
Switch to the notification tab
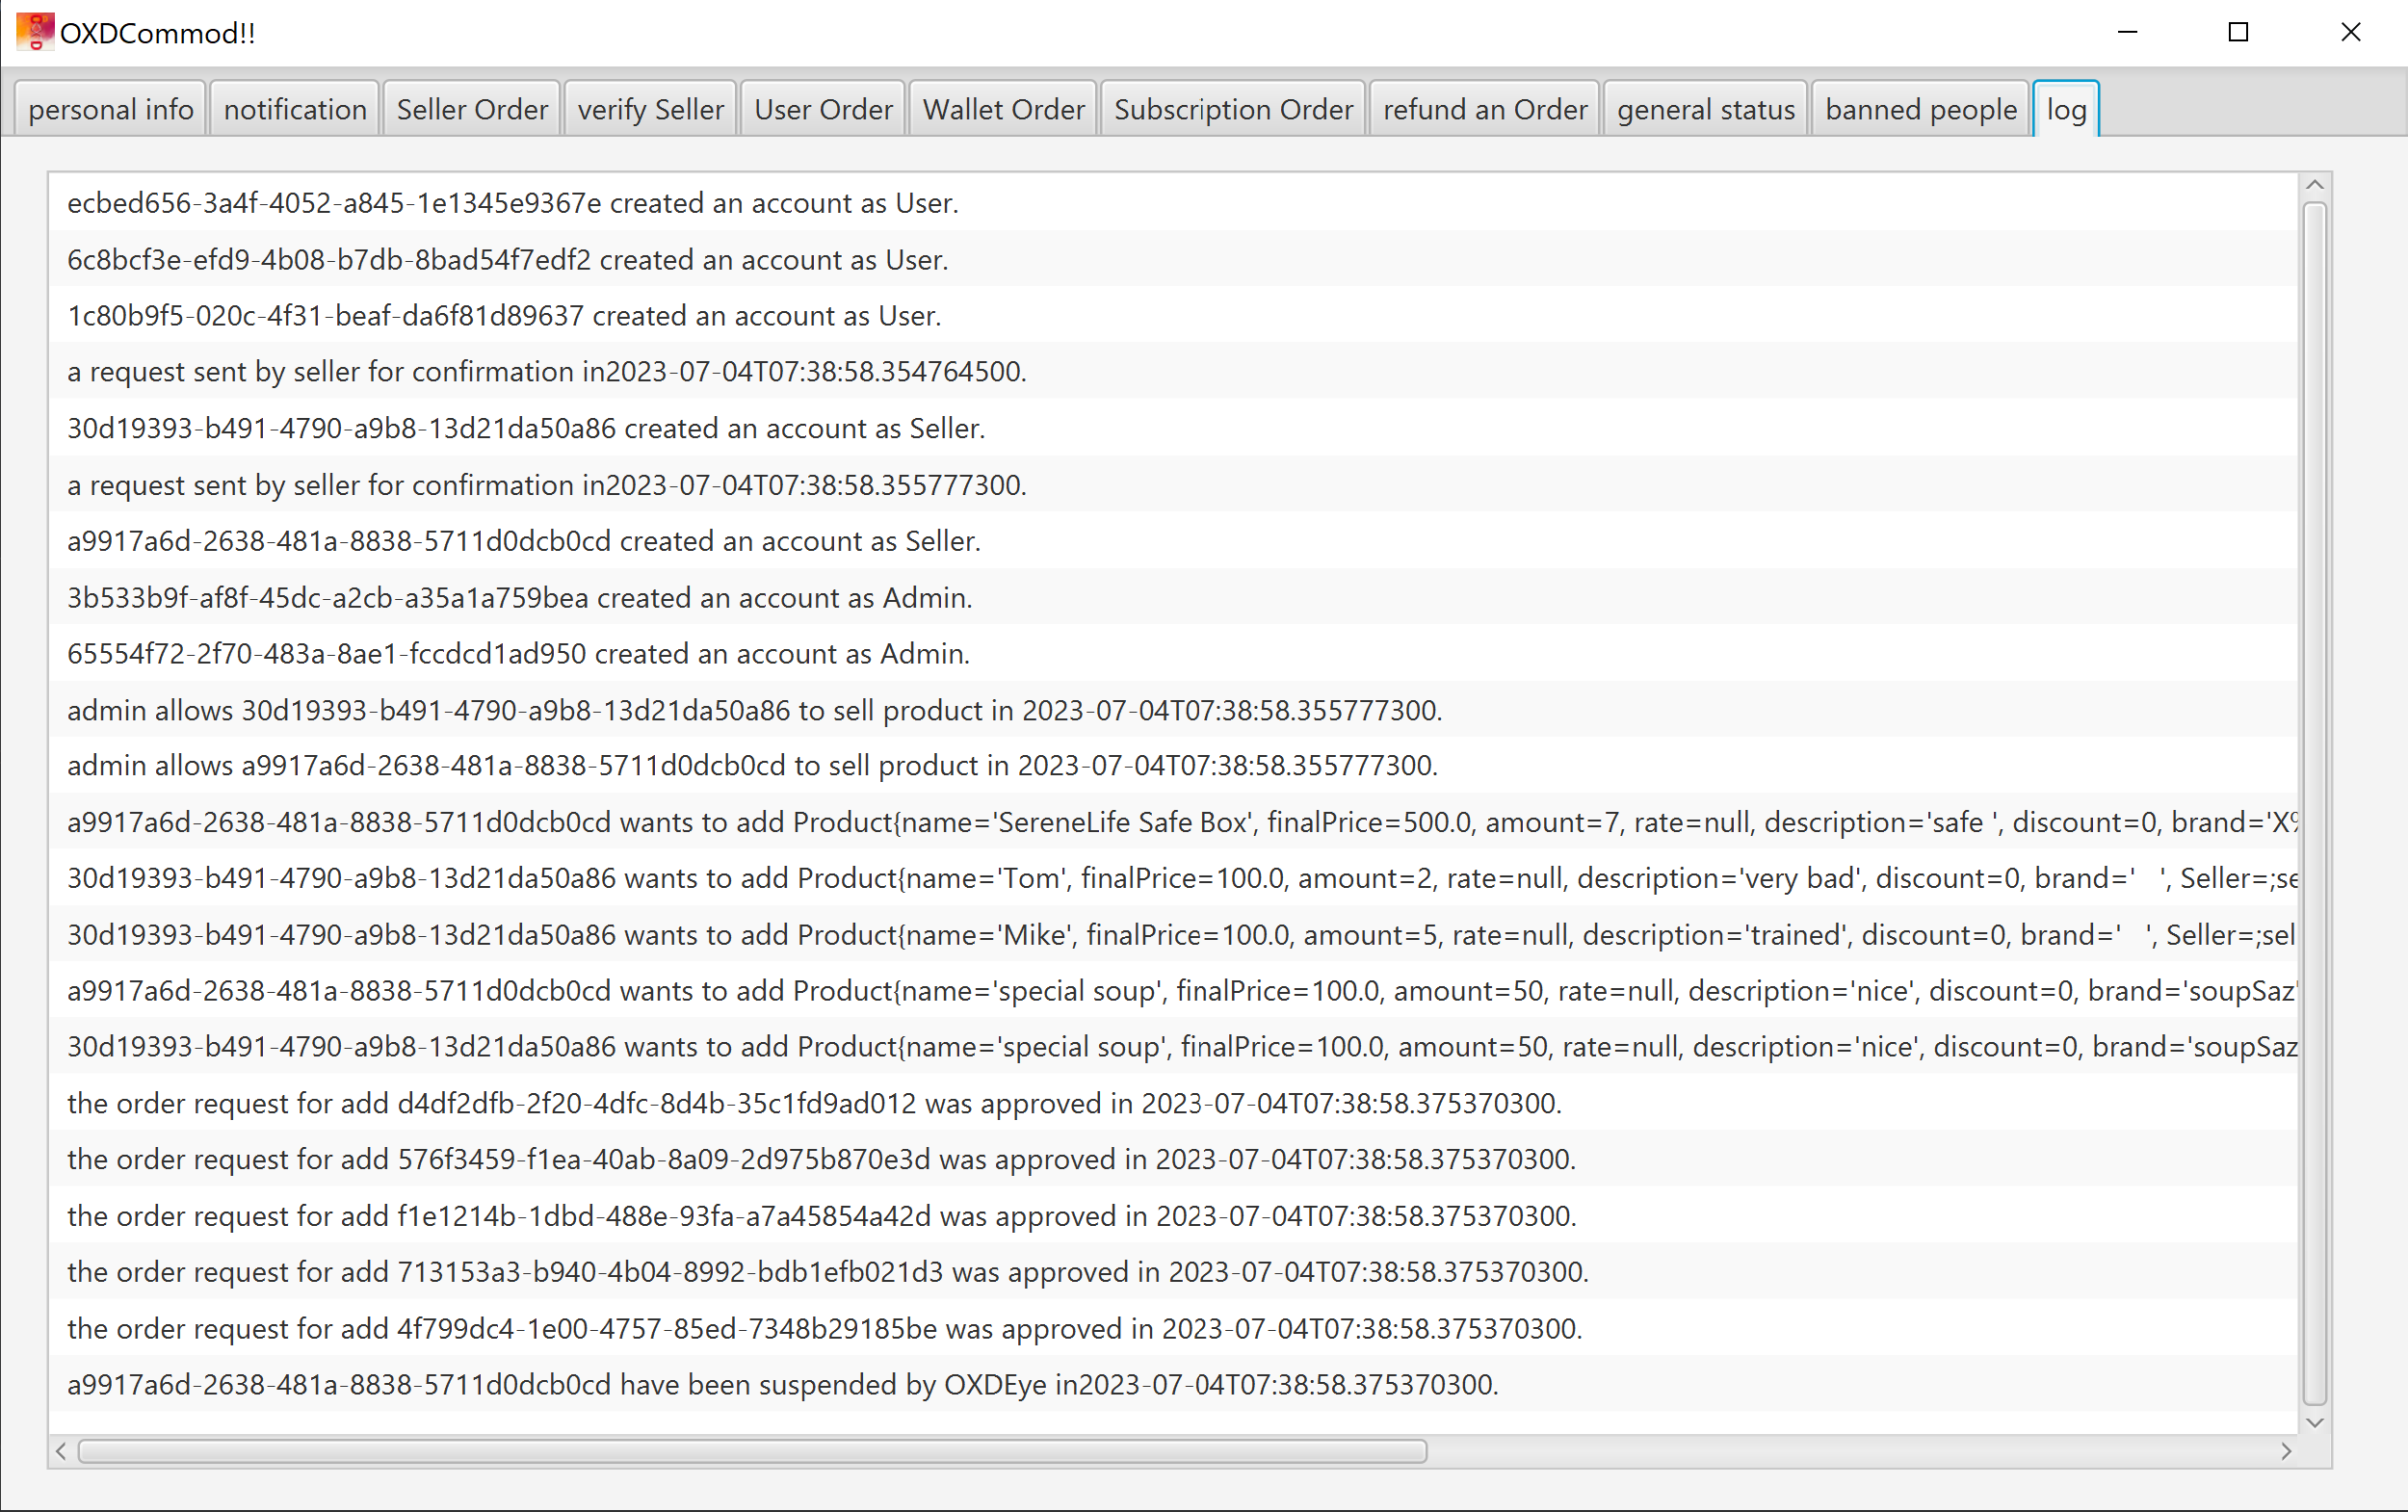[x=295, y=109]
